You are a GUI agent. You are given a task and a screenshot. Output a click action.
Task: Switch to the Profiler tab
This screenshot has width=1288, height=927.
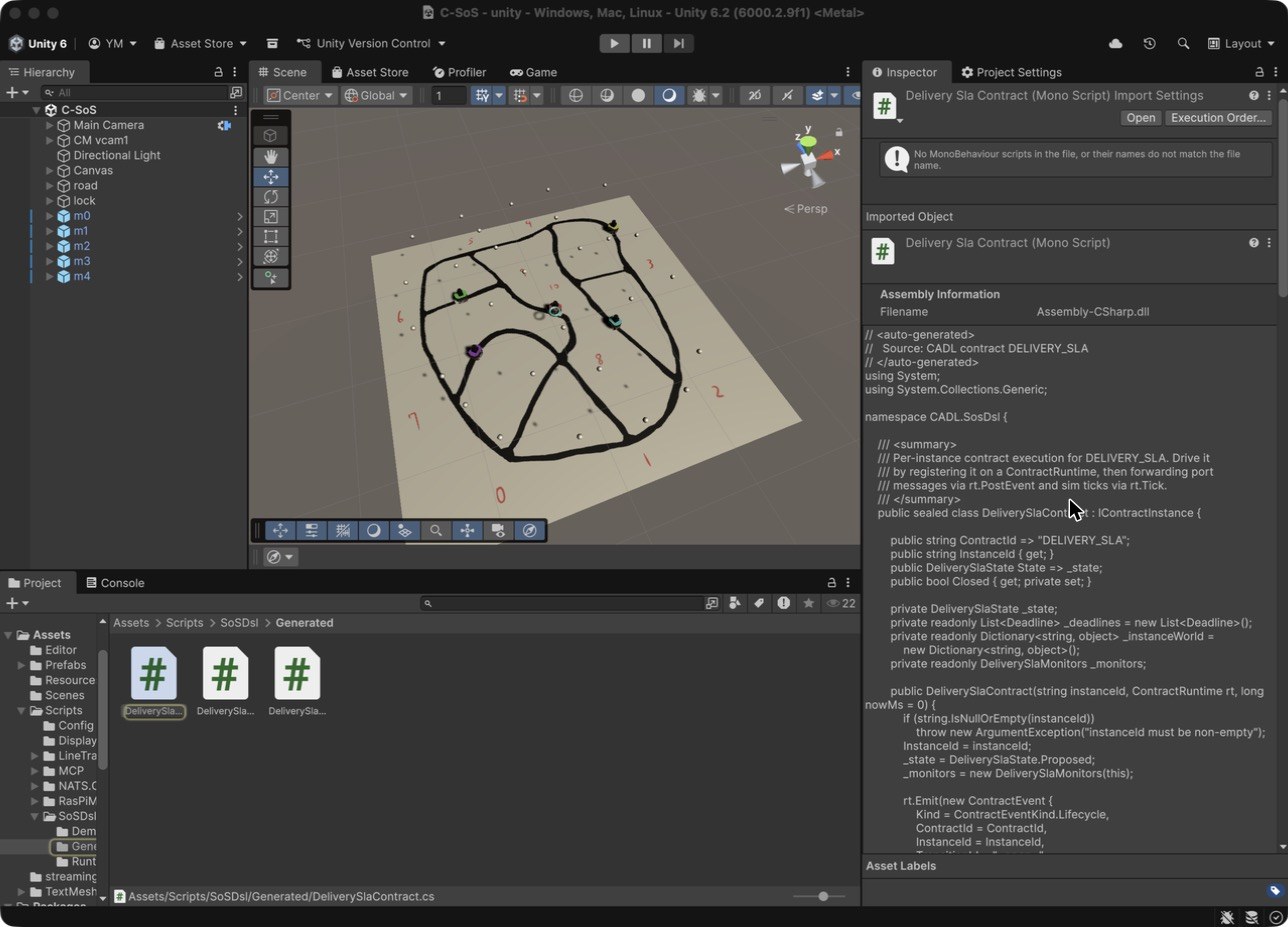click(x=459, y=72)
